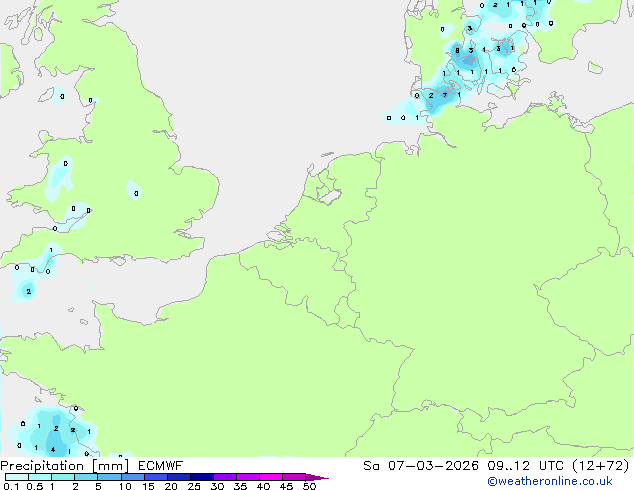Click the 0.5 to 1 mm legend swatch
The width and height of the screenshot is (634, 490).
point(40,477)
